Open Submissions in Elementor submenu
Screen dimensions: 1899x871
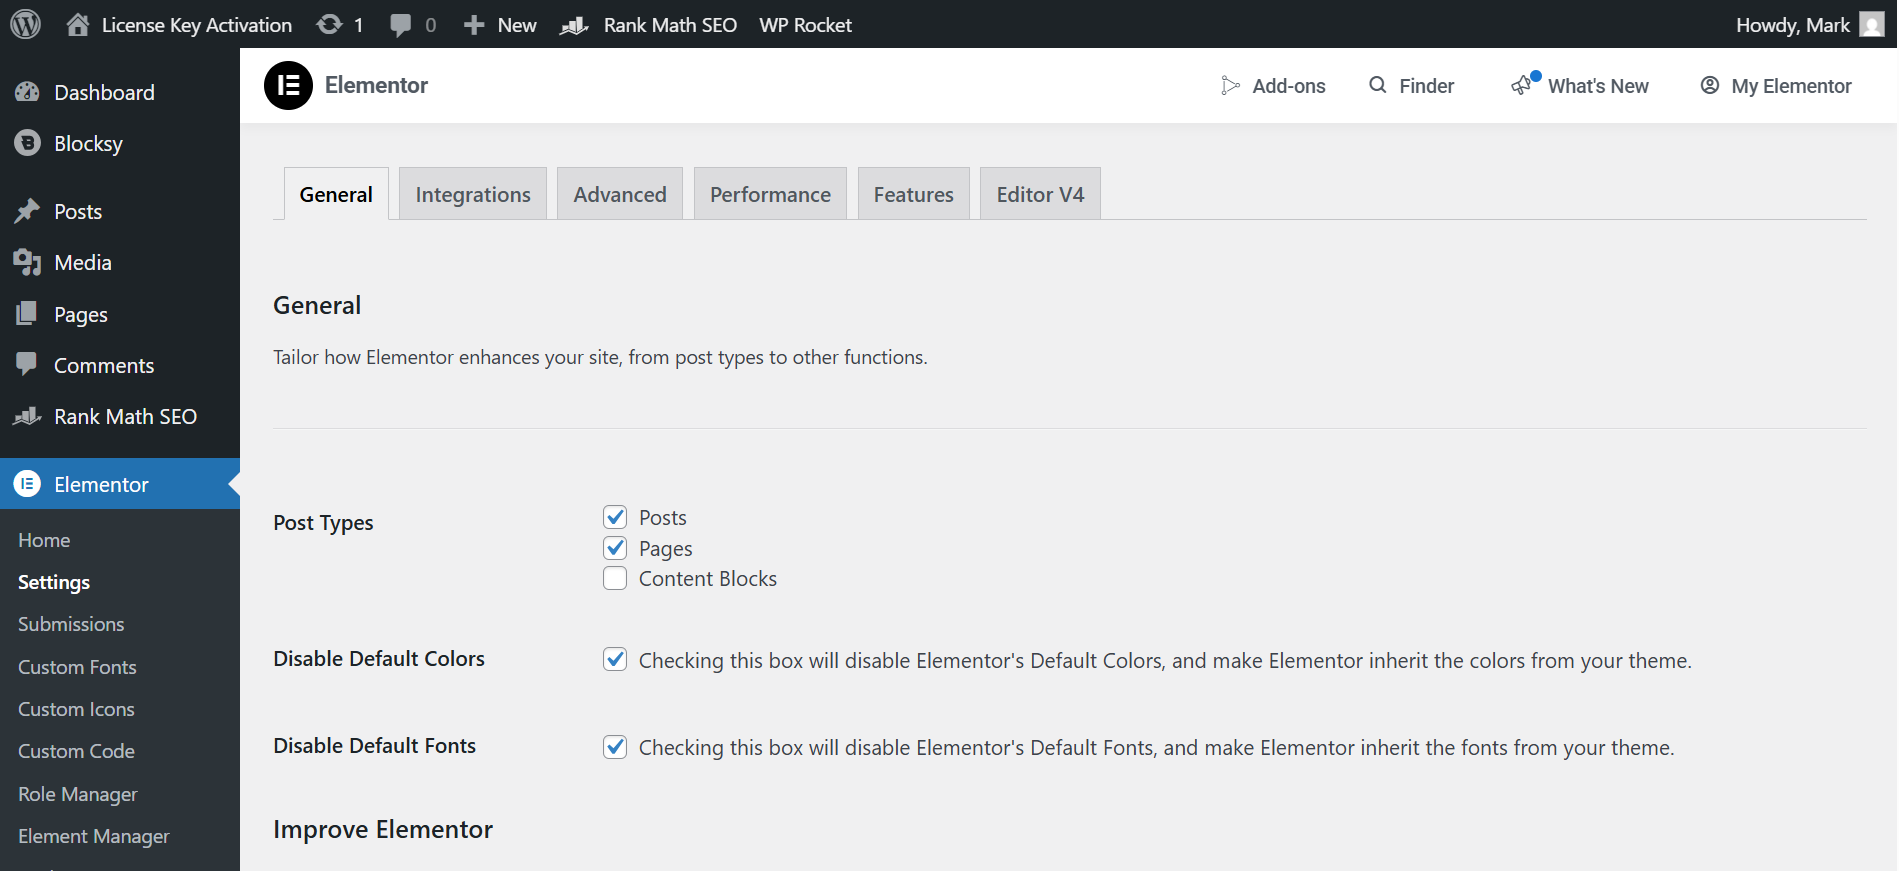pos(71,624)
